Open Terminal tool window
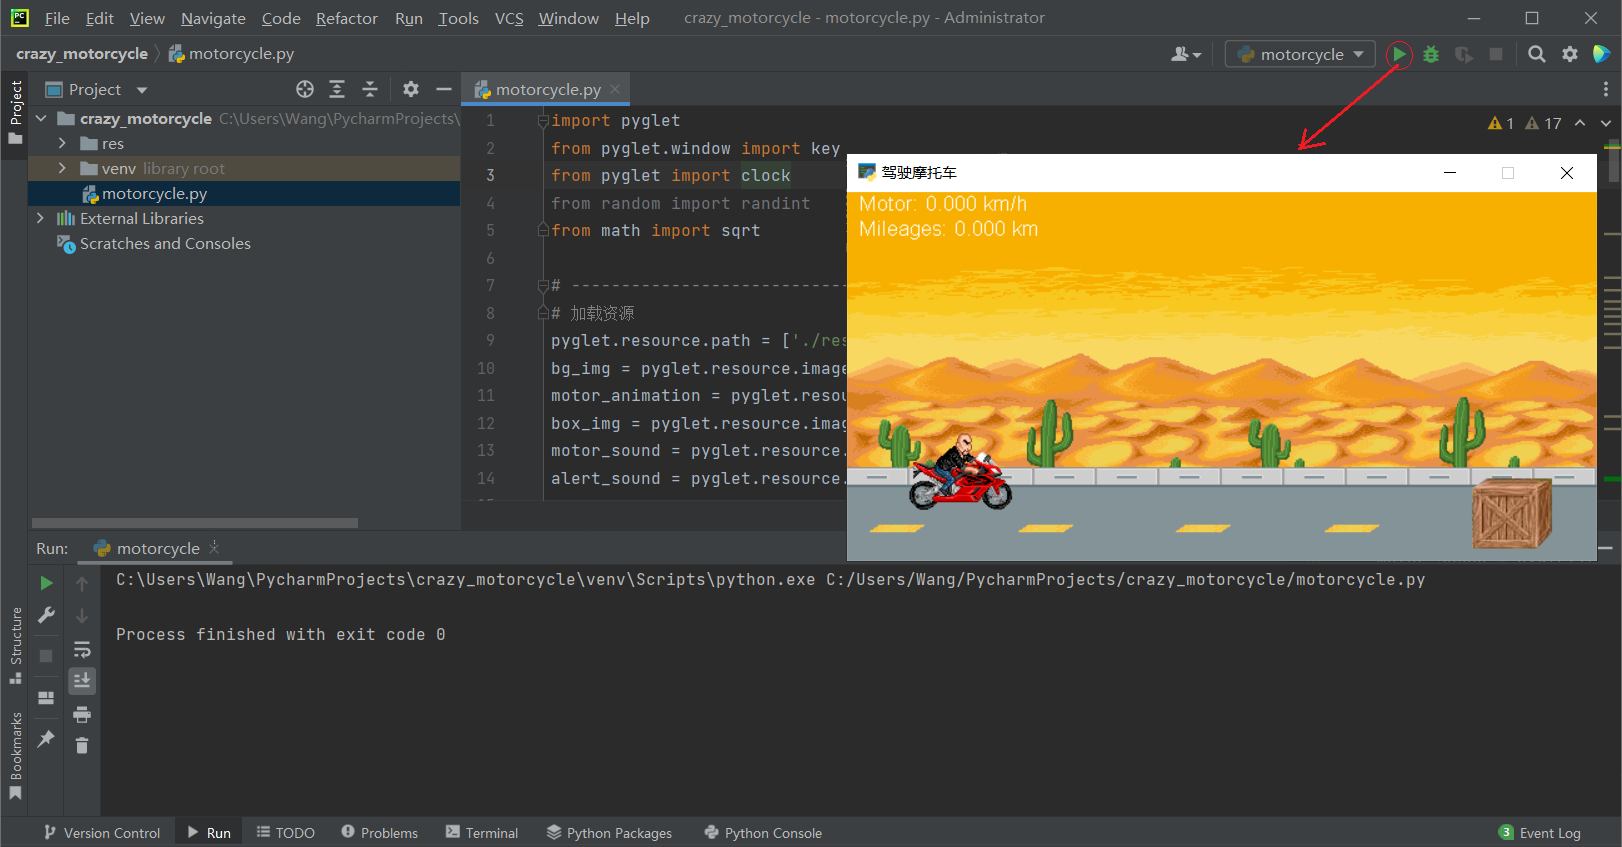The height and width of the screenshot is (847, 1622). click(x=482, y=833)
